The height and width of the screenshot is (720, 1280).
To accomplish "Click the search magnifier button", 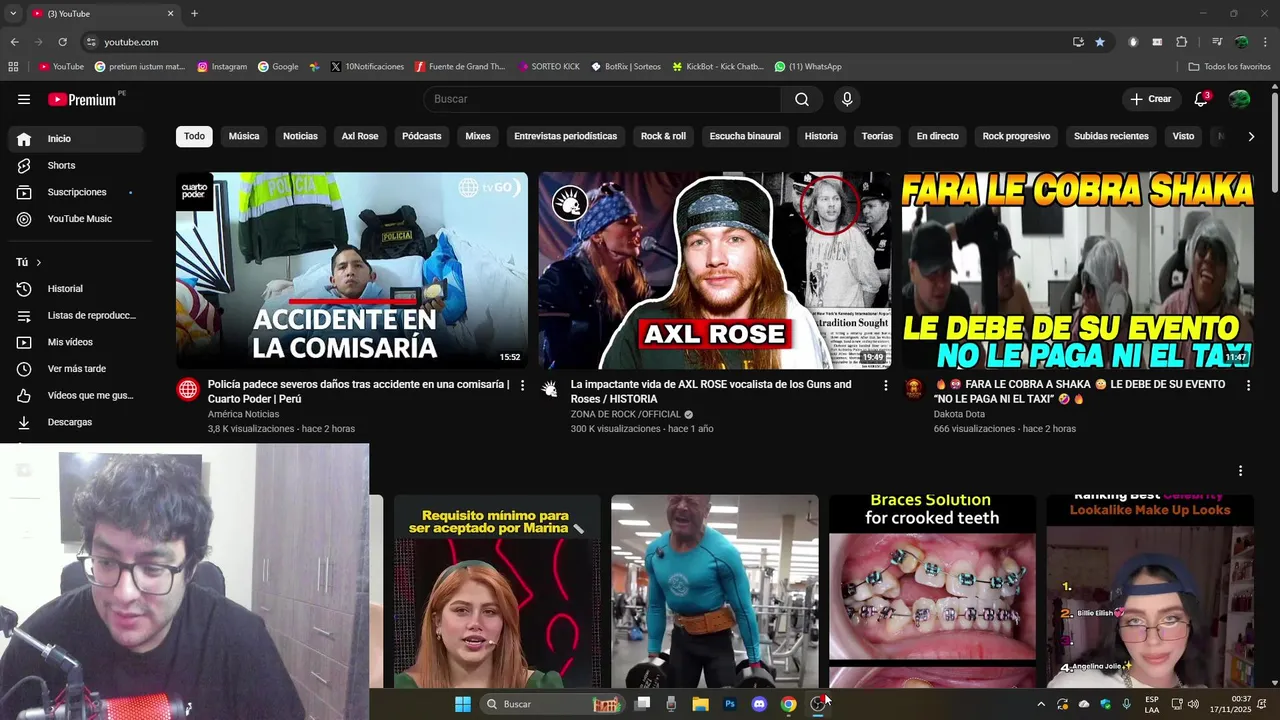I will (802, 99).
